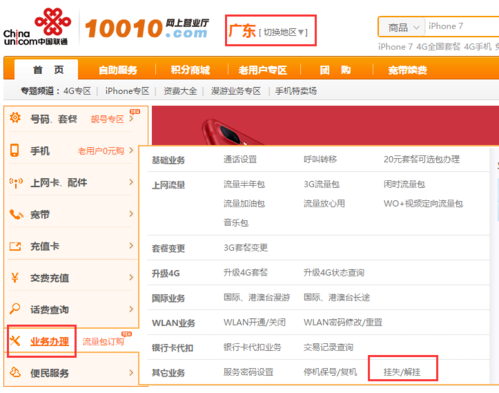
Task: Expand the 充值卡 category arrow
Action: (131, 246)
